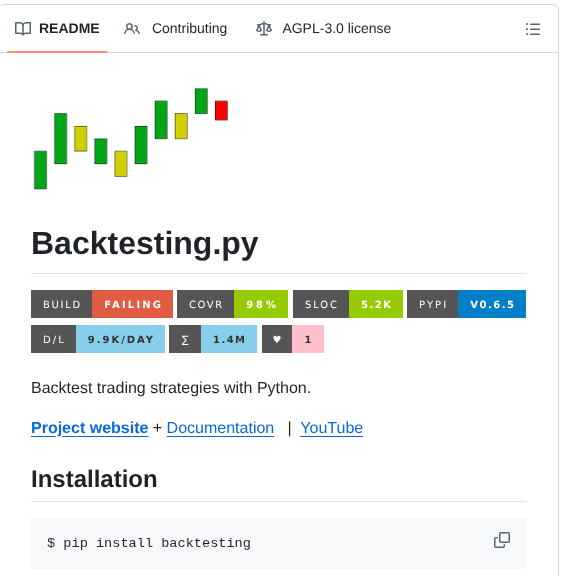Viewport: 576px width, 576px height.
Task: Click the book icon beside README
Action: coord(23,29)
